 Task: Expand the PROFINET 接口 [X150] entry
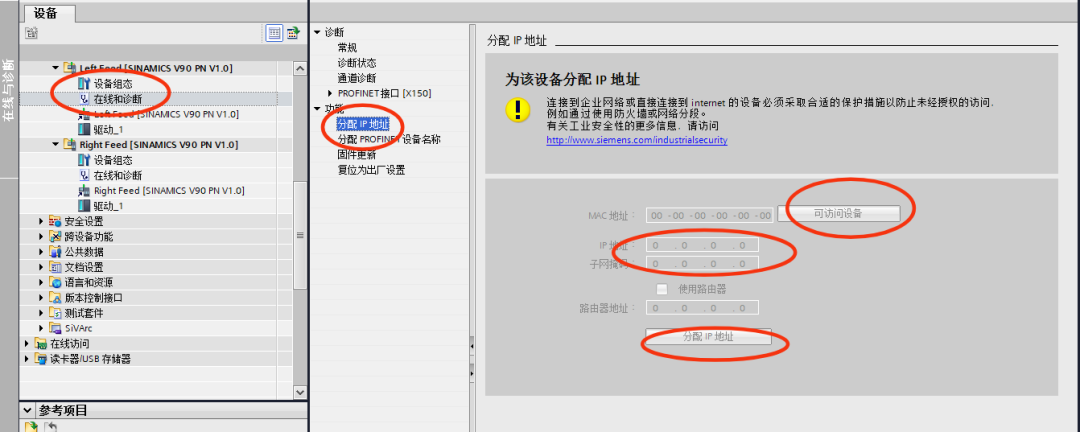[330, 93]
